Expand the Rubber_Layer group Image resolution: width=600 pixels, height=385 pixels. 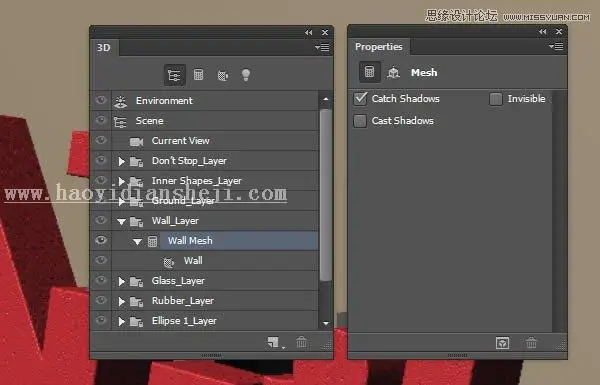pyautogui.click(x=121, y=302)
